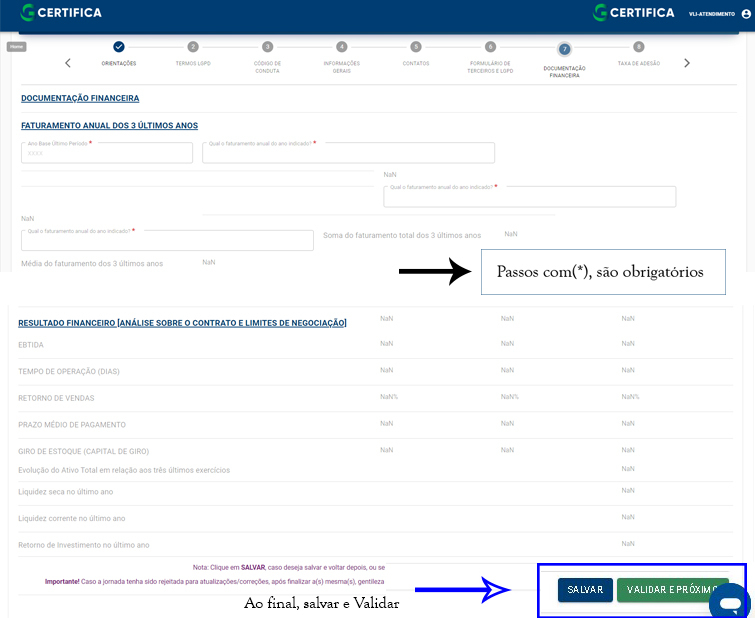This screenshot has width=755, height=618.
Task: Click the third annual revenue field at left
Action: pyautogui.click(x=167, y=240)
